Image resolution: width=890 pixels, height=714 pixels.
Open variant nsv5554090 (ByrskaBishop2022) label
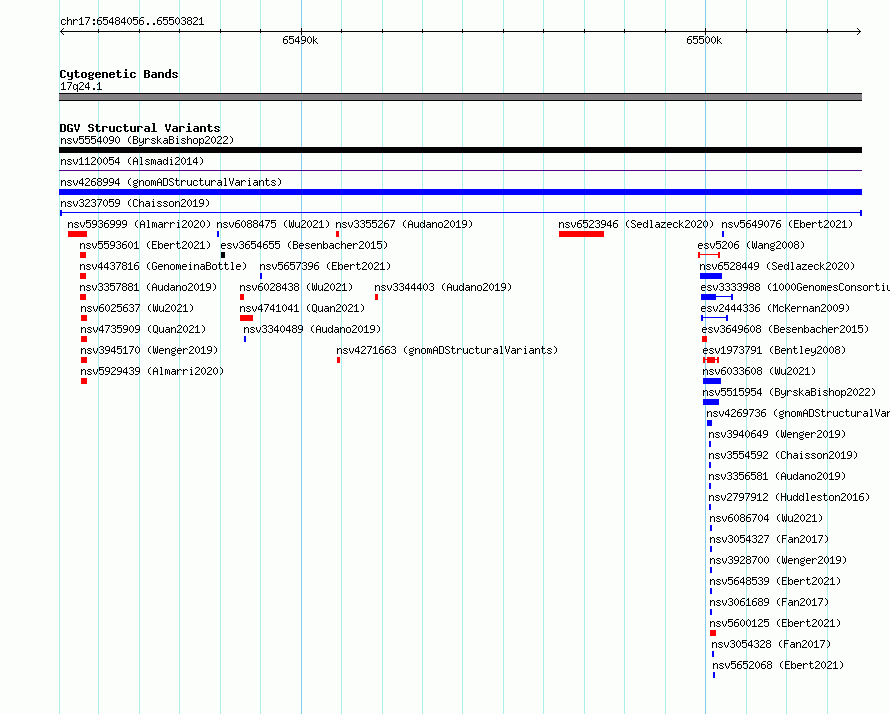pos(147,140)
